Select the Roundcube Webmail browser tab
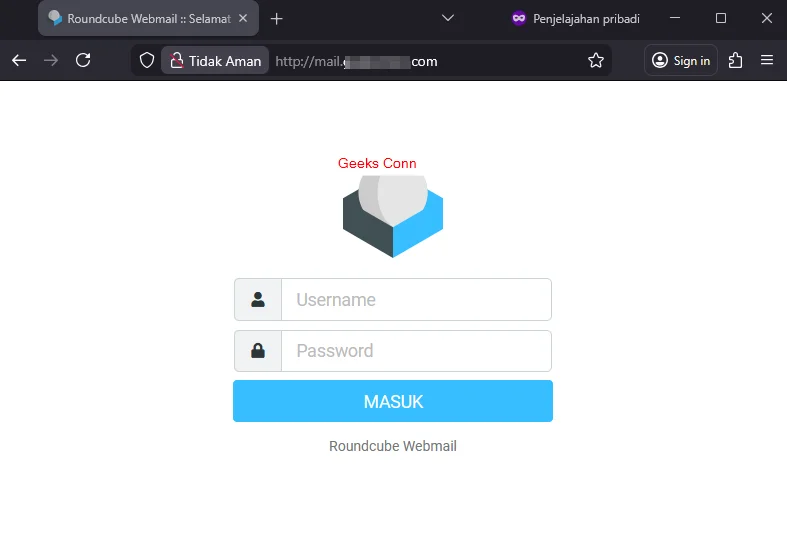Image resolution: width=787 pixels, height=558 pixels. (149, 19)
